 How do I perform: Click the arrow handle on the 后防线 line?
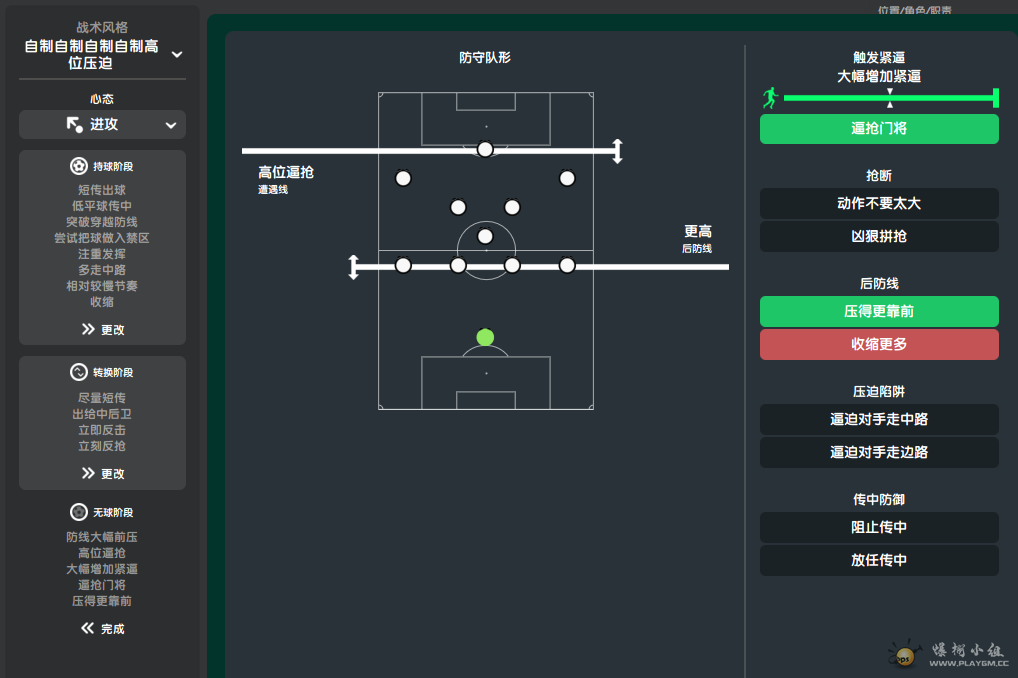pyautogui.click(x=353, y=267)
